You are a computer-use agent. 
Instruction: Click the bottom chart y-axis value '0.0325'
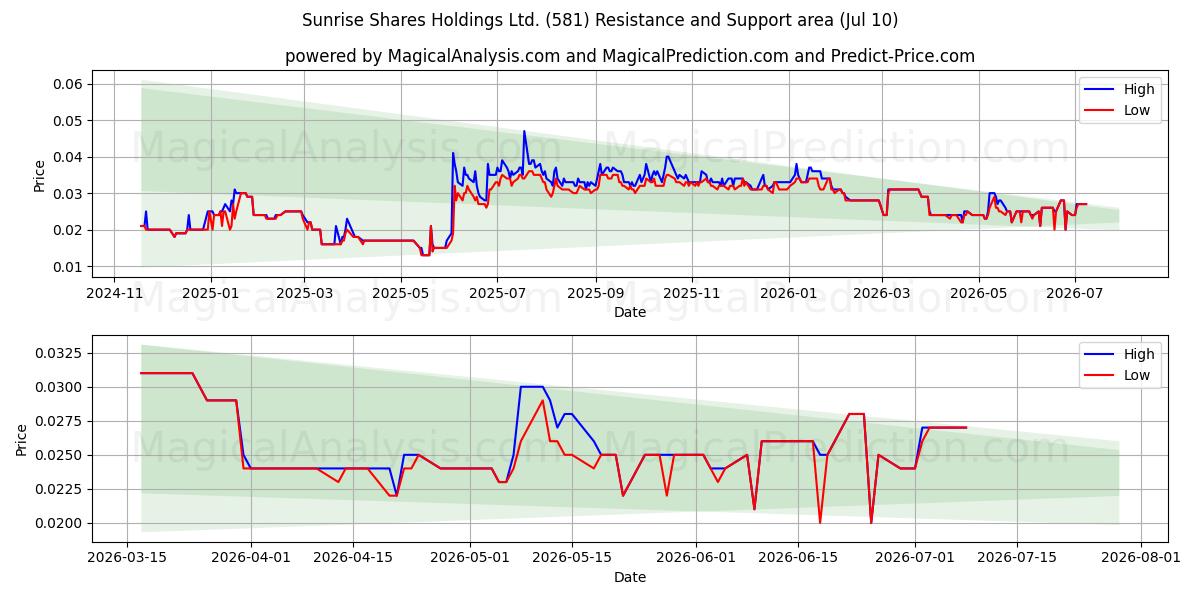(x=59, y=353)
